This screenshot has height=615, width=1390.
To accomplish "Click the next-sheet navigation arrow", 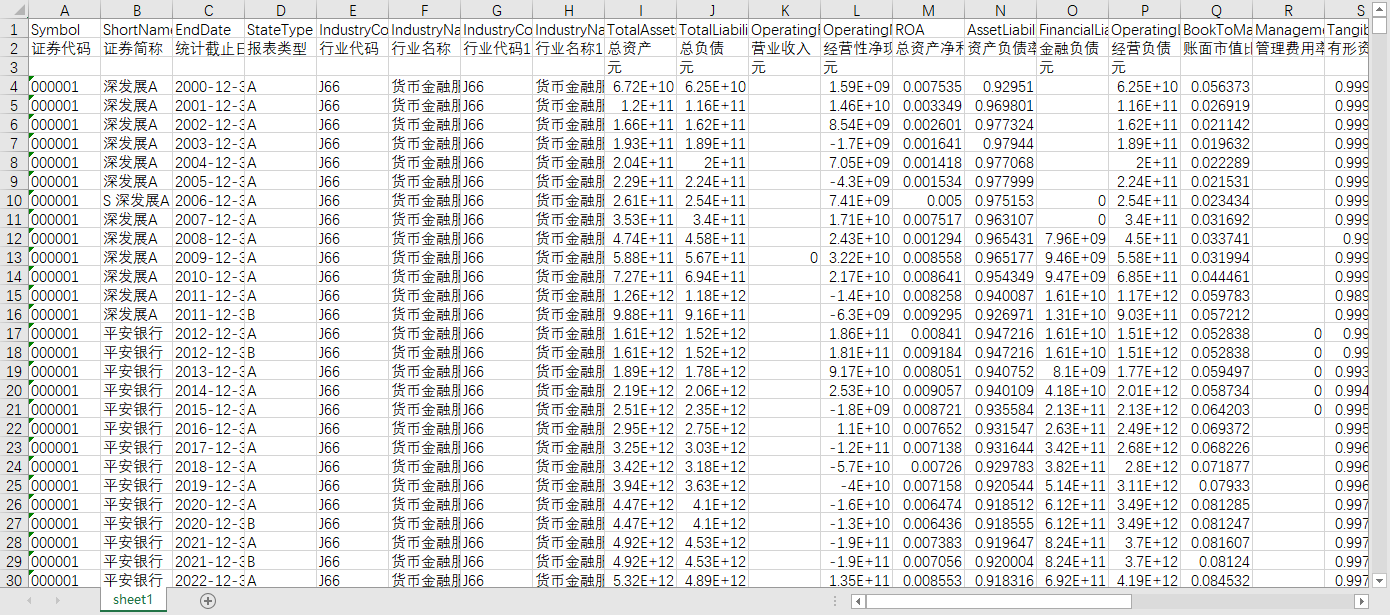I will pyautogui.click(x=57, y=600).
